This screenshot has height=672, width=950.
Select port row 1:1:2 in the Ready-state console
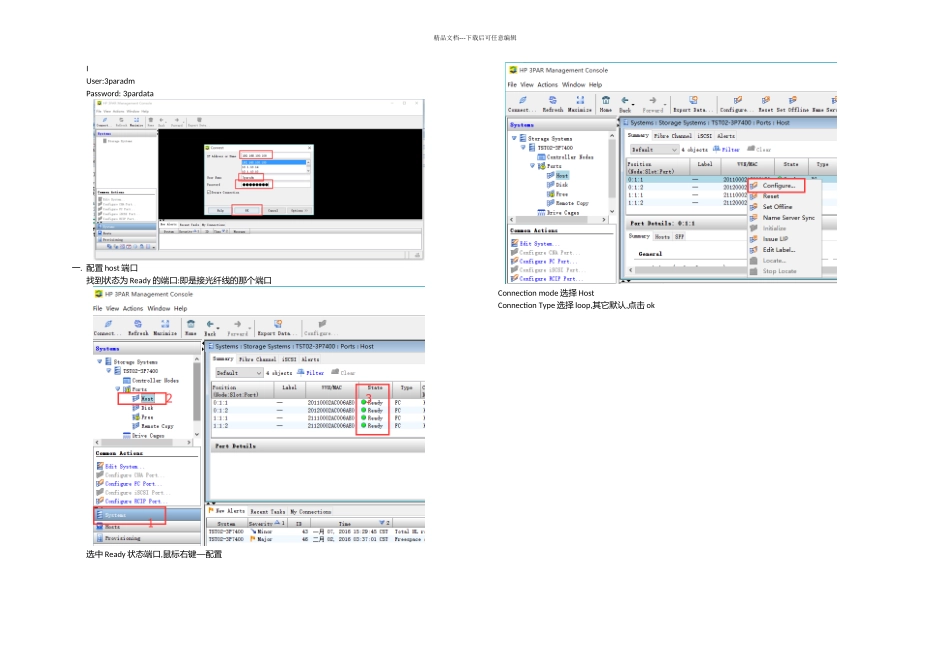[317, 426]
